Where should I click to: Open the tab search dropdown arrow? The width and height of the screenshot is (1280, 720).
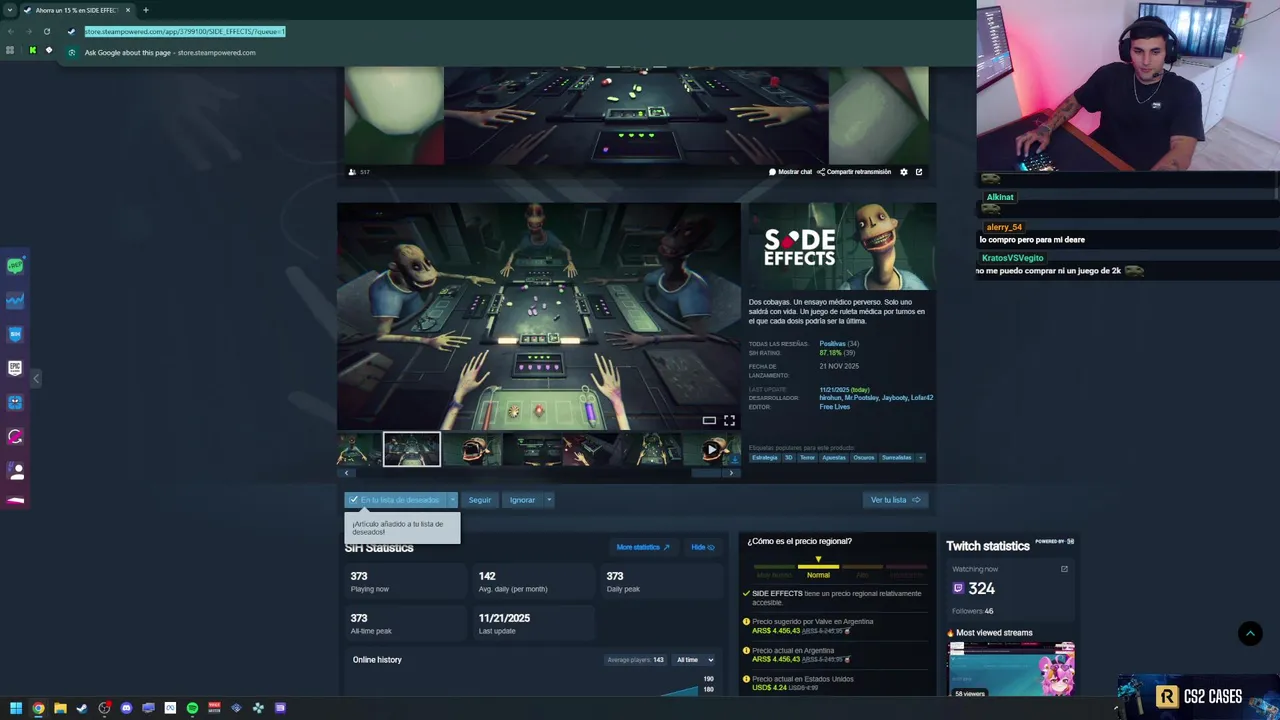[x=10, y=10]
